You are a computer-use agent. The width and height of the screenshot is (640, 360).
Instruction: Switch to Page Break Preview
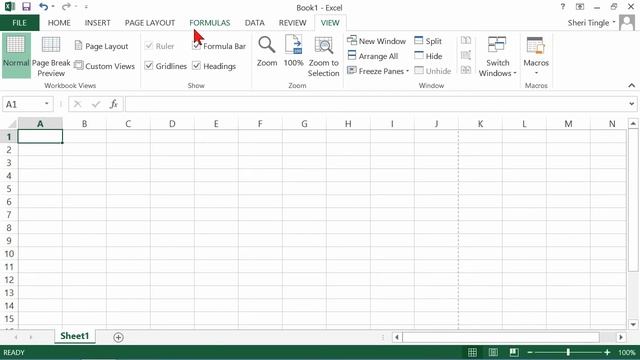51,56
